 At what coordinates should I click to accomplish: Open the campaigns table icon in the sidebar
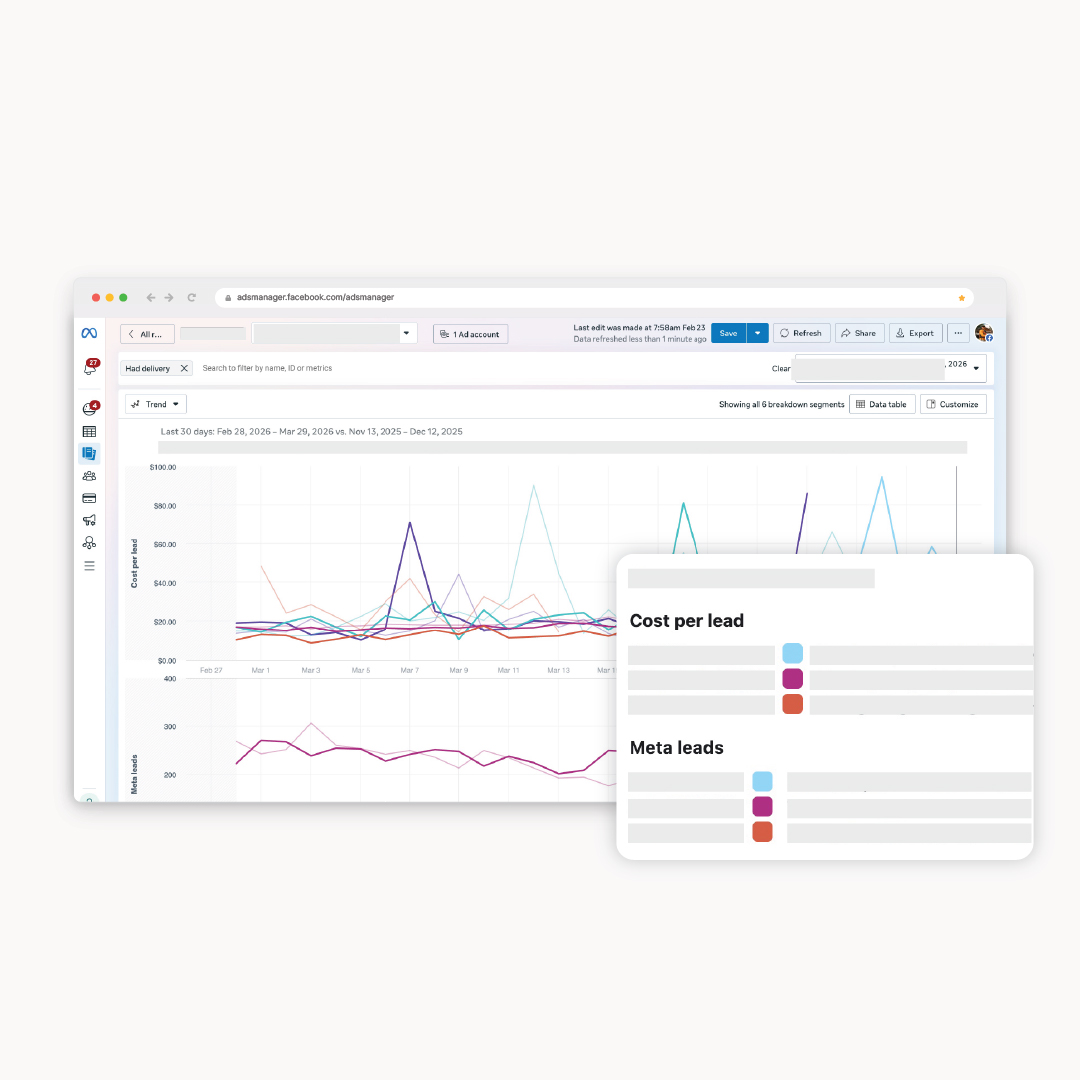click(89, 432)
